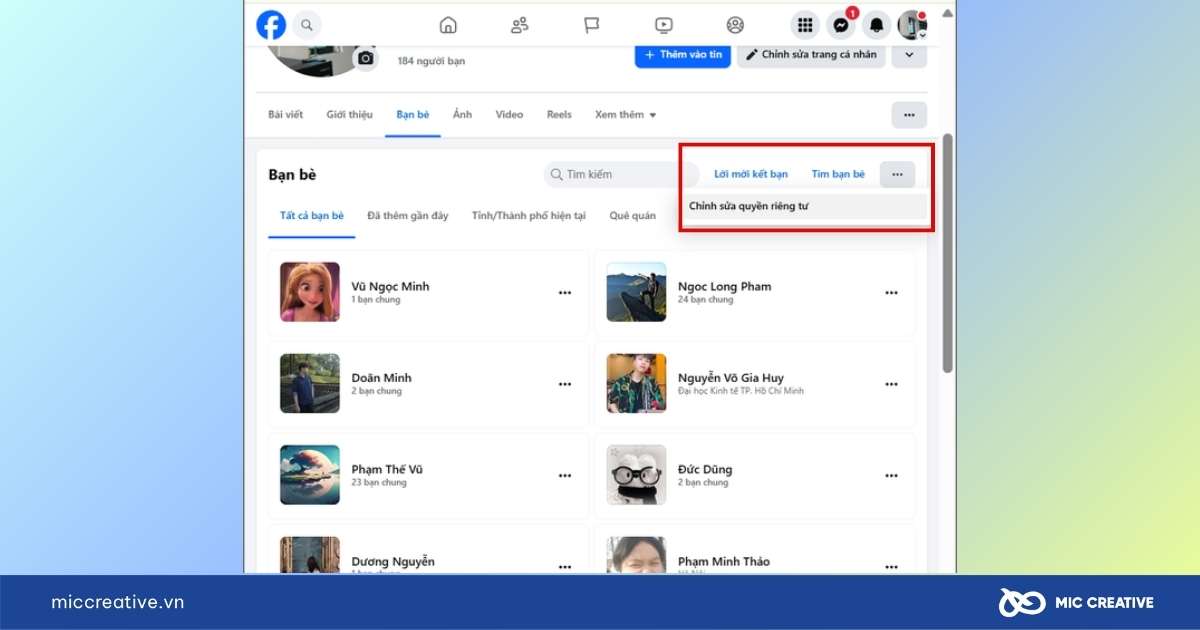1200x630 pixels.
Task: Open options for Vũ Ngọc Minh
Action: point(565,293)
